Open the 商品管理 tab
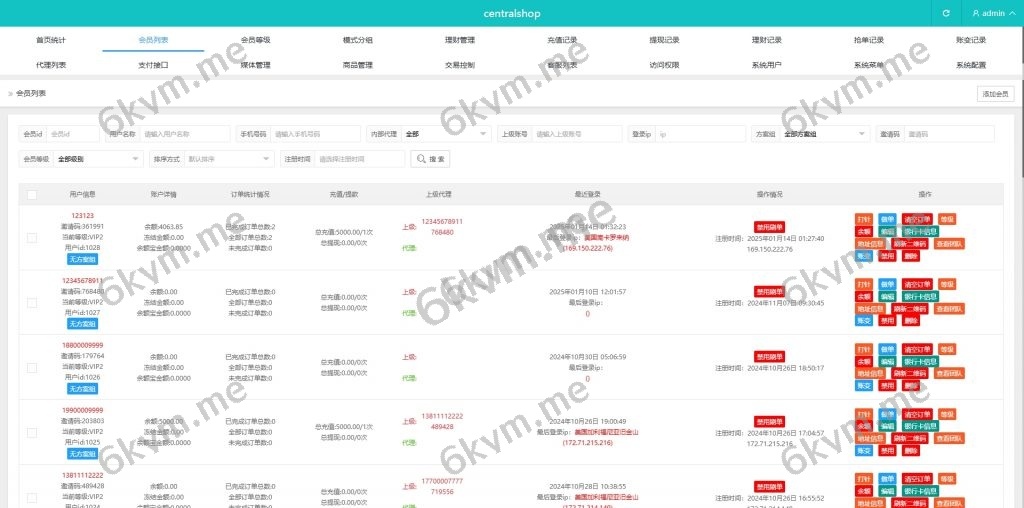 [x=358, y=65]
